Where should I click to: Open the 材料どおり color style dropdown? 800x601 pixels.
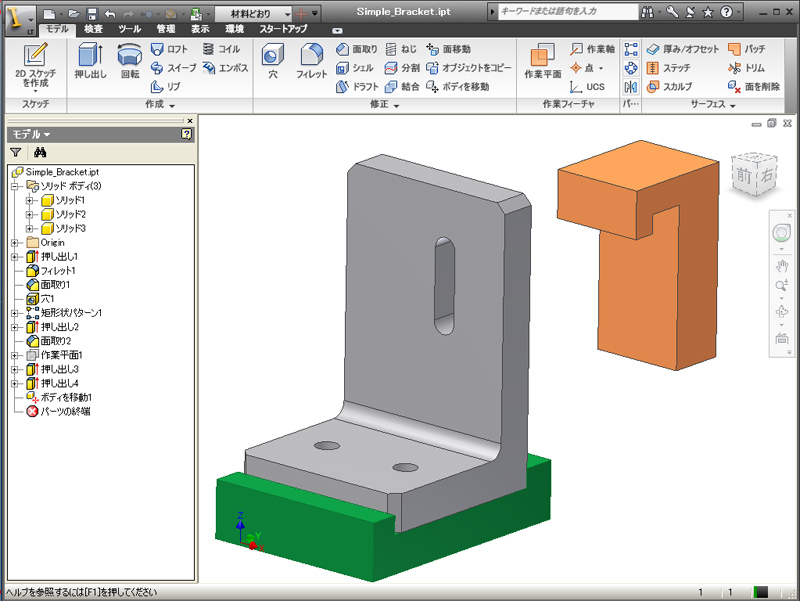point(286,13)
